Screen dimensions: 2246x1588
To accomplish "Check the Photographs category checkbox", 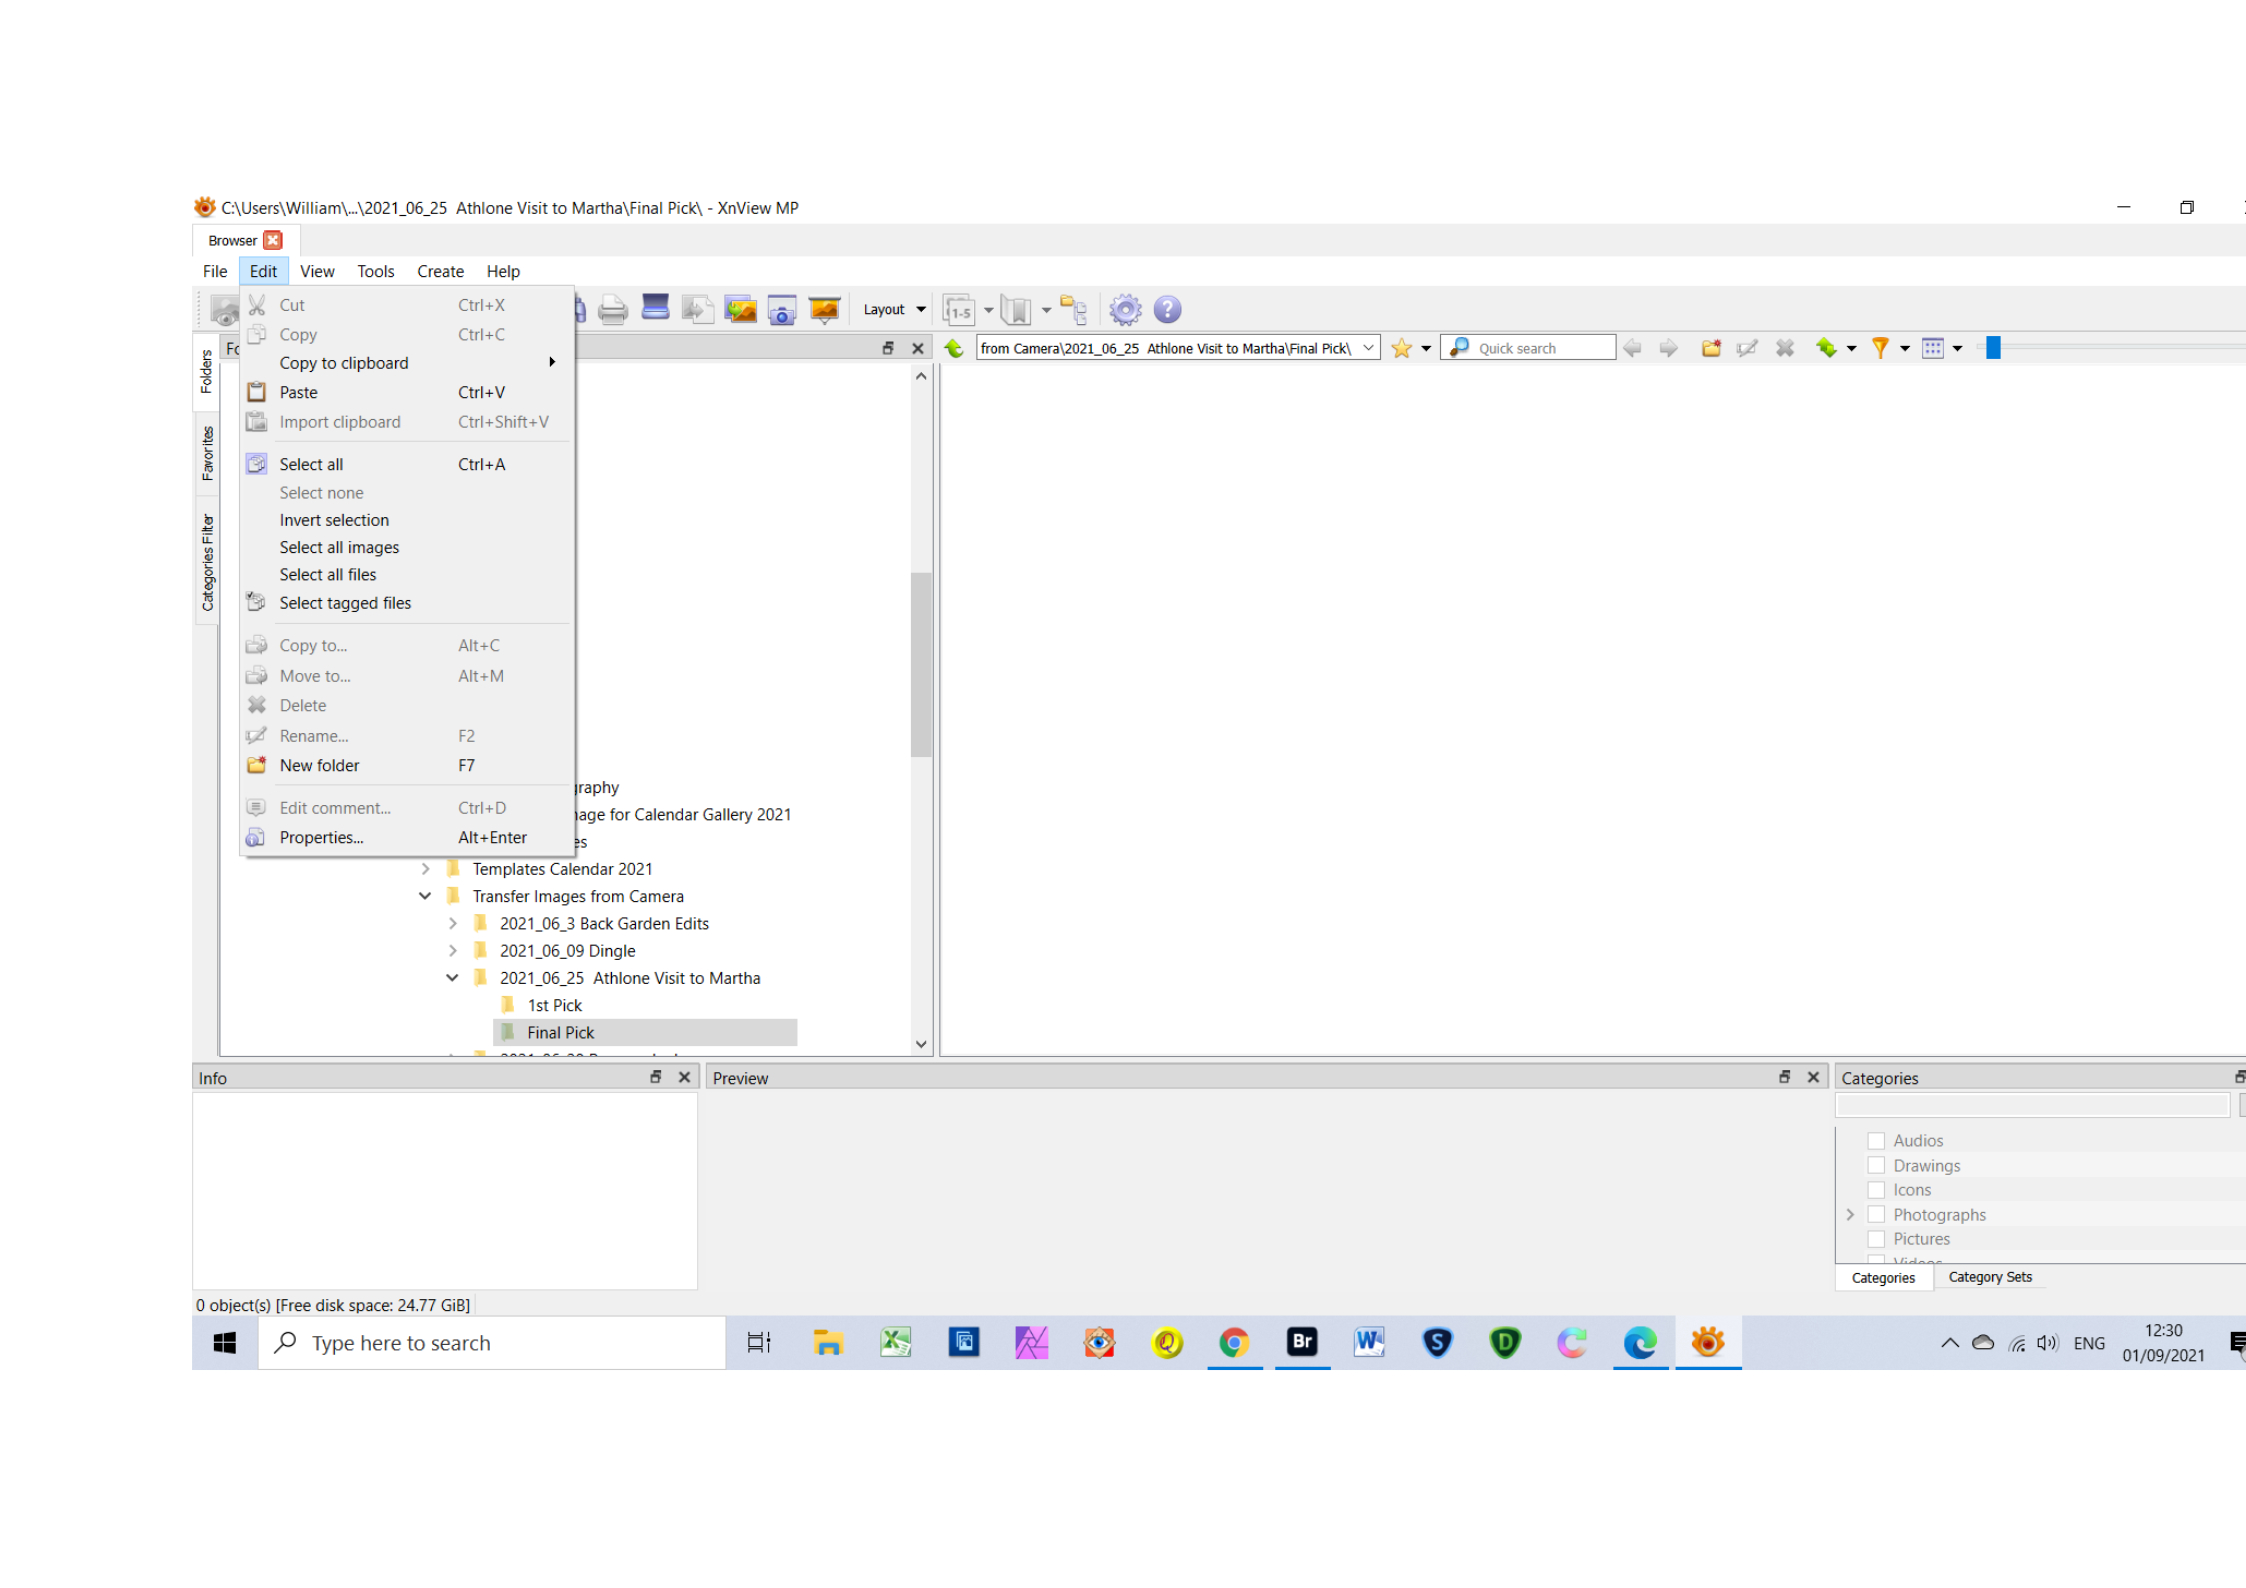I will (x=1876, y=1214).
